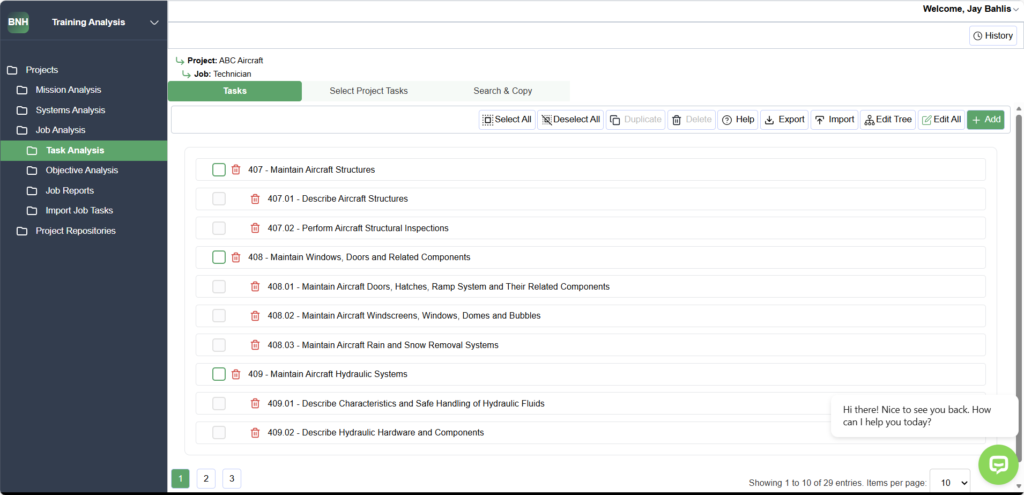Click the BNH logo icon
The height and width of the screenshot is (495, 1024).
[x=19, y=22]
